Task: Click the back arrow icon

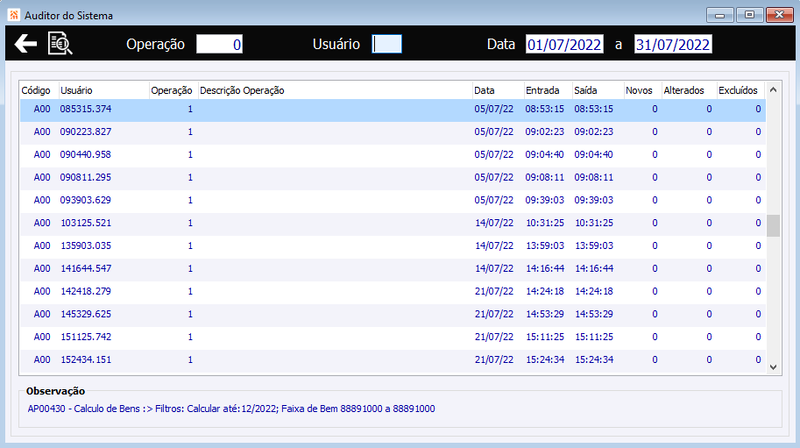Action: 26,44
